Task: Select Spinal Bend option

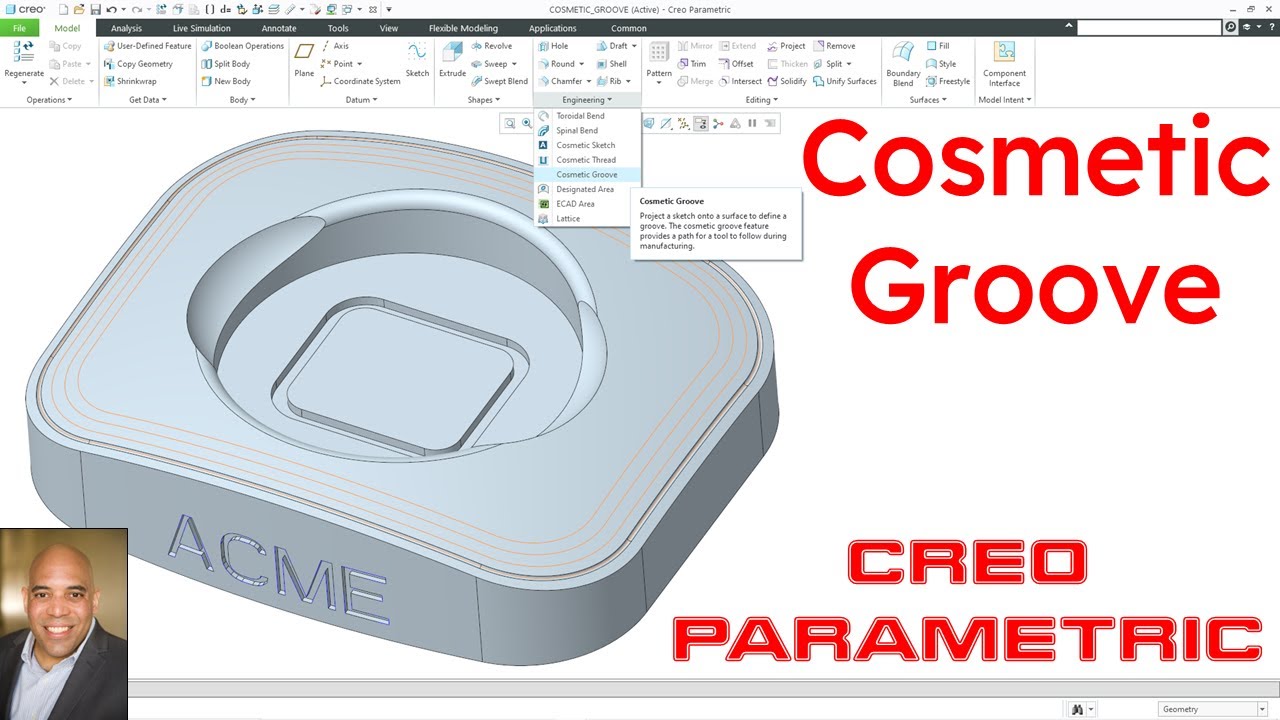Action: point(587,131)
